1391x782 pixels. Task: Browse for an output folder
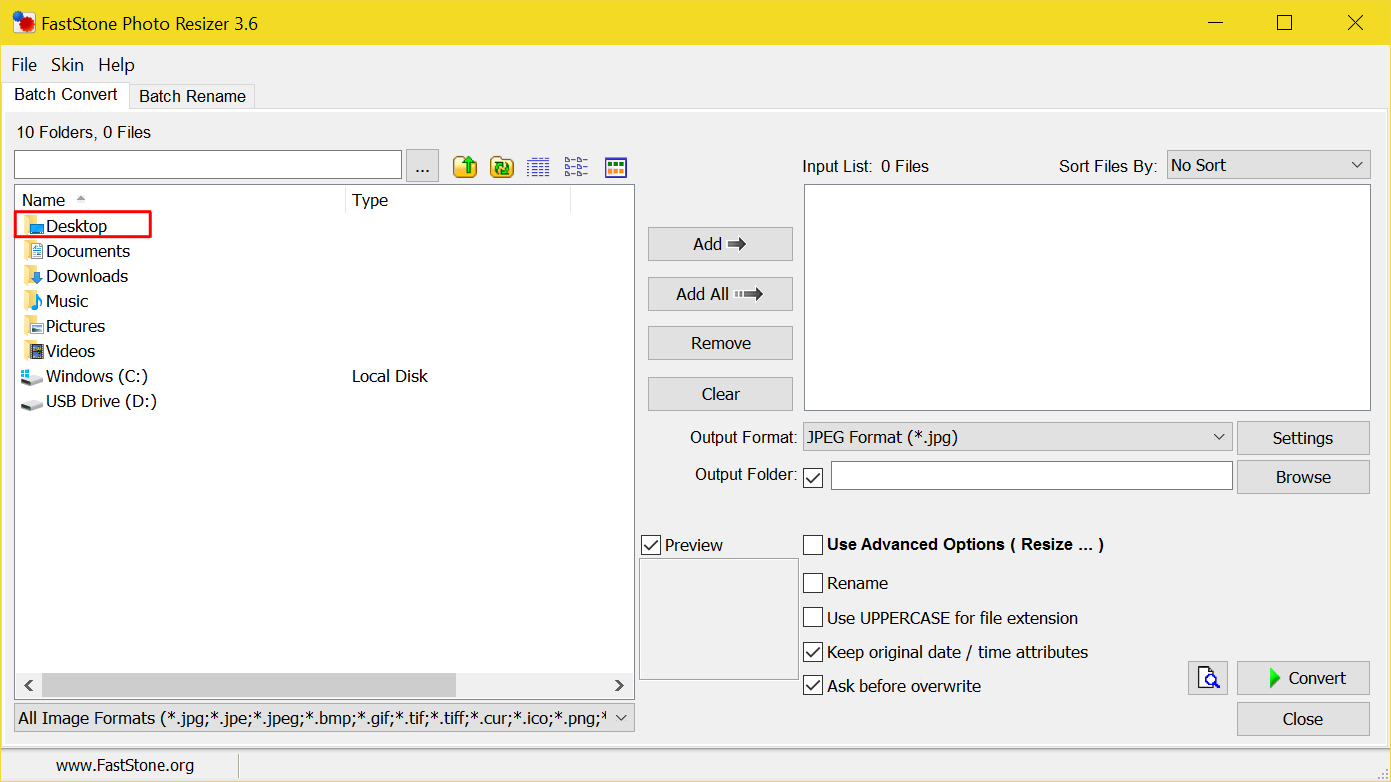(1303, 477)
